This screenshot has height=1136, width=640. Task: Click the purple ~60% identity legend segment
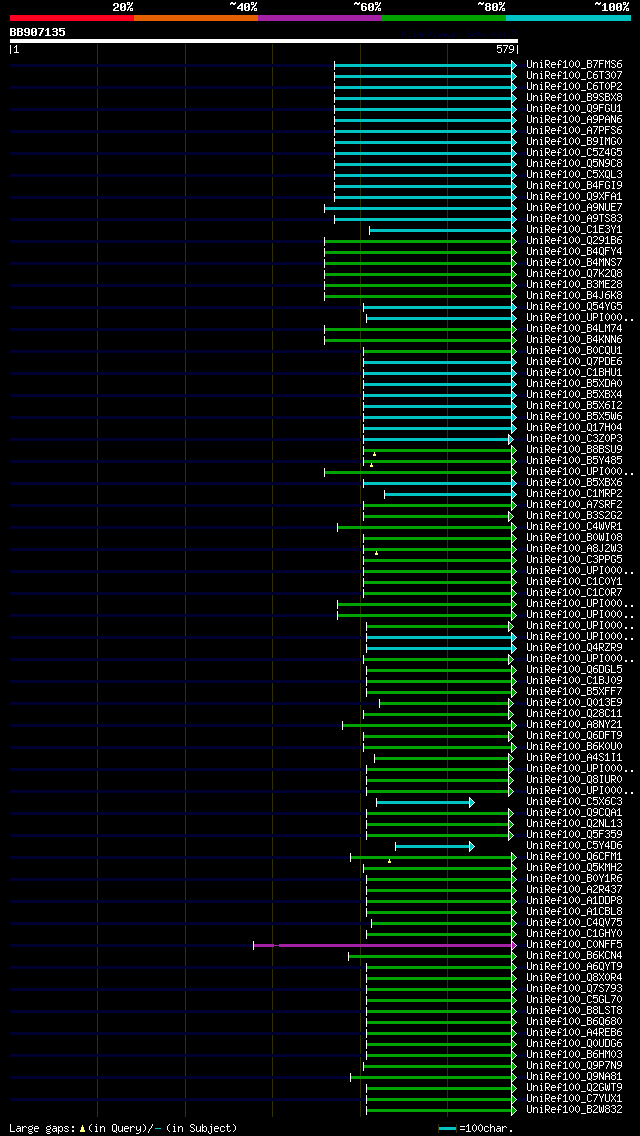[320, 17]
